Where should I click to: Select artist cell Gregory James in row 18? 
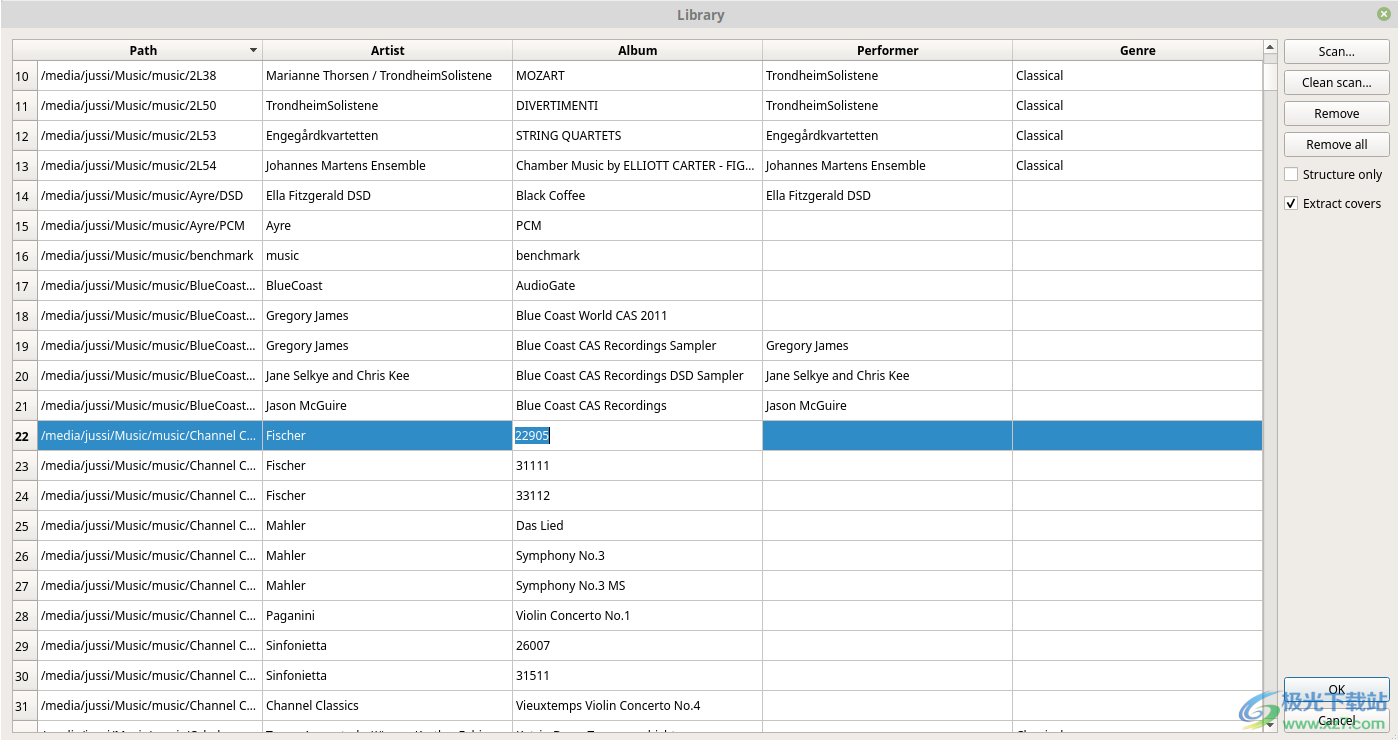point(388,316)
